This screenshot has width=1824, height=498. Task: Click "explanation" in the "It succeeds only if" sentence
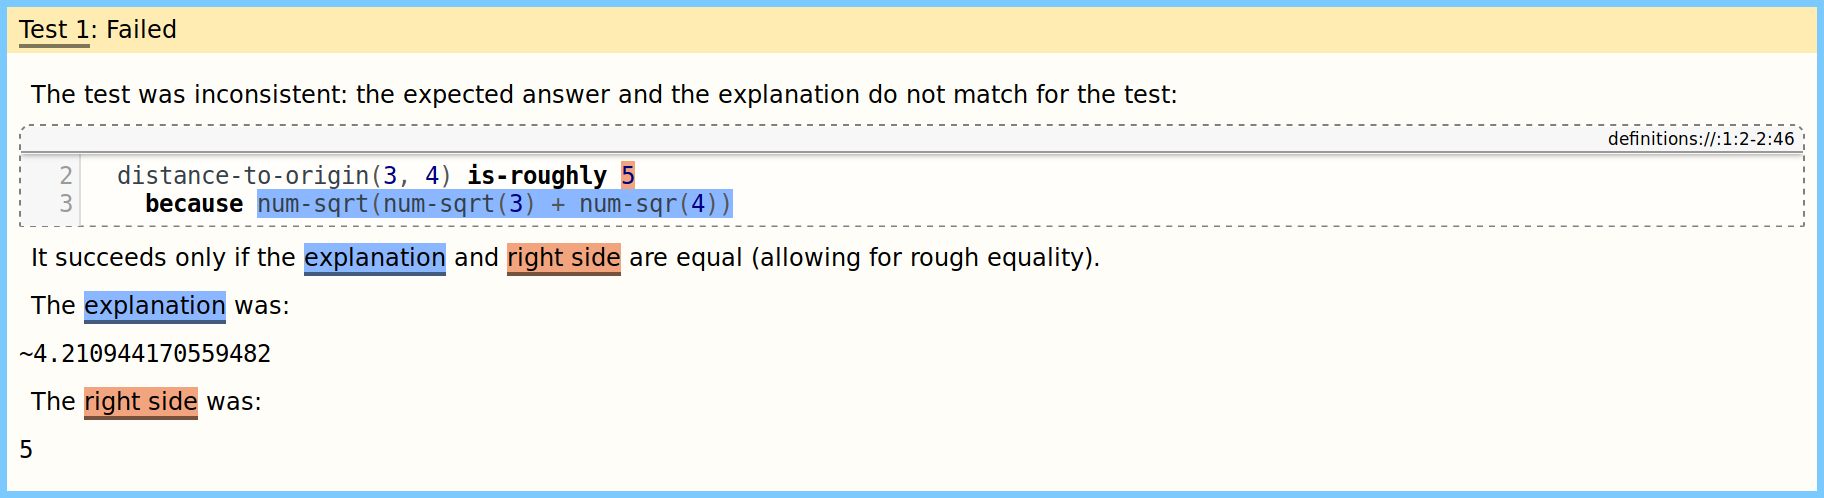coord(374,258)
